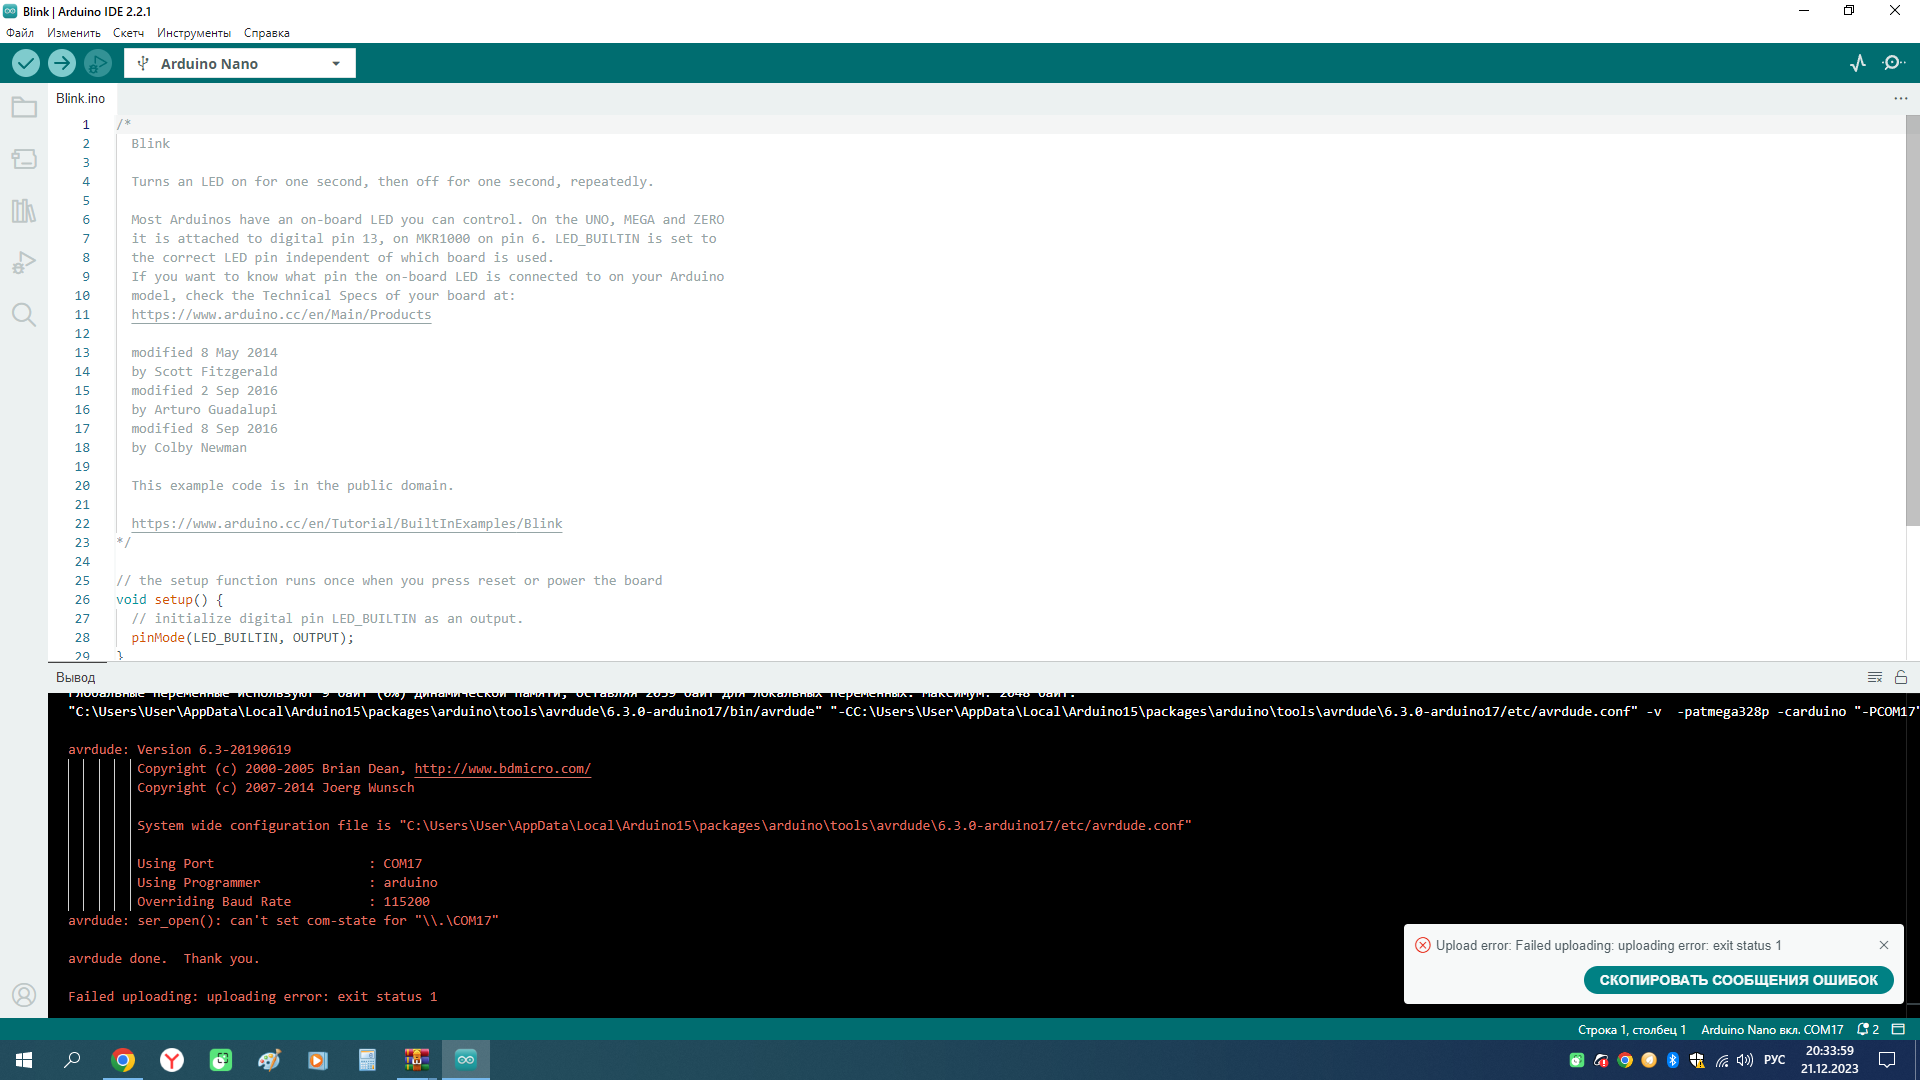Start debugging with the Debug button

97,63
